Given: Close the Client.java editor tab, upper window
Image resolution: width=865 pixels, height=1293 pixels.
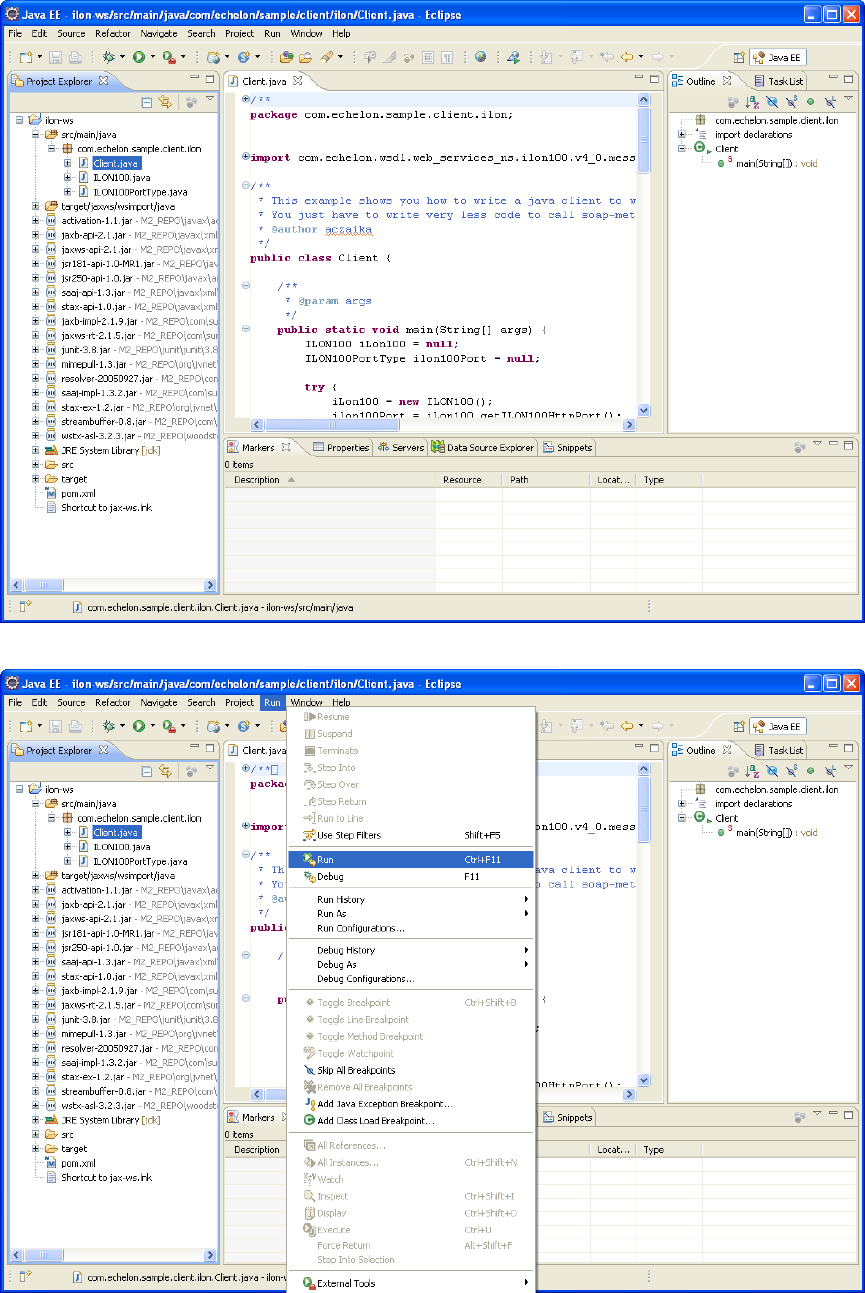Looking at the screenshot, I should pyautogui.click(x=297, y=81).
